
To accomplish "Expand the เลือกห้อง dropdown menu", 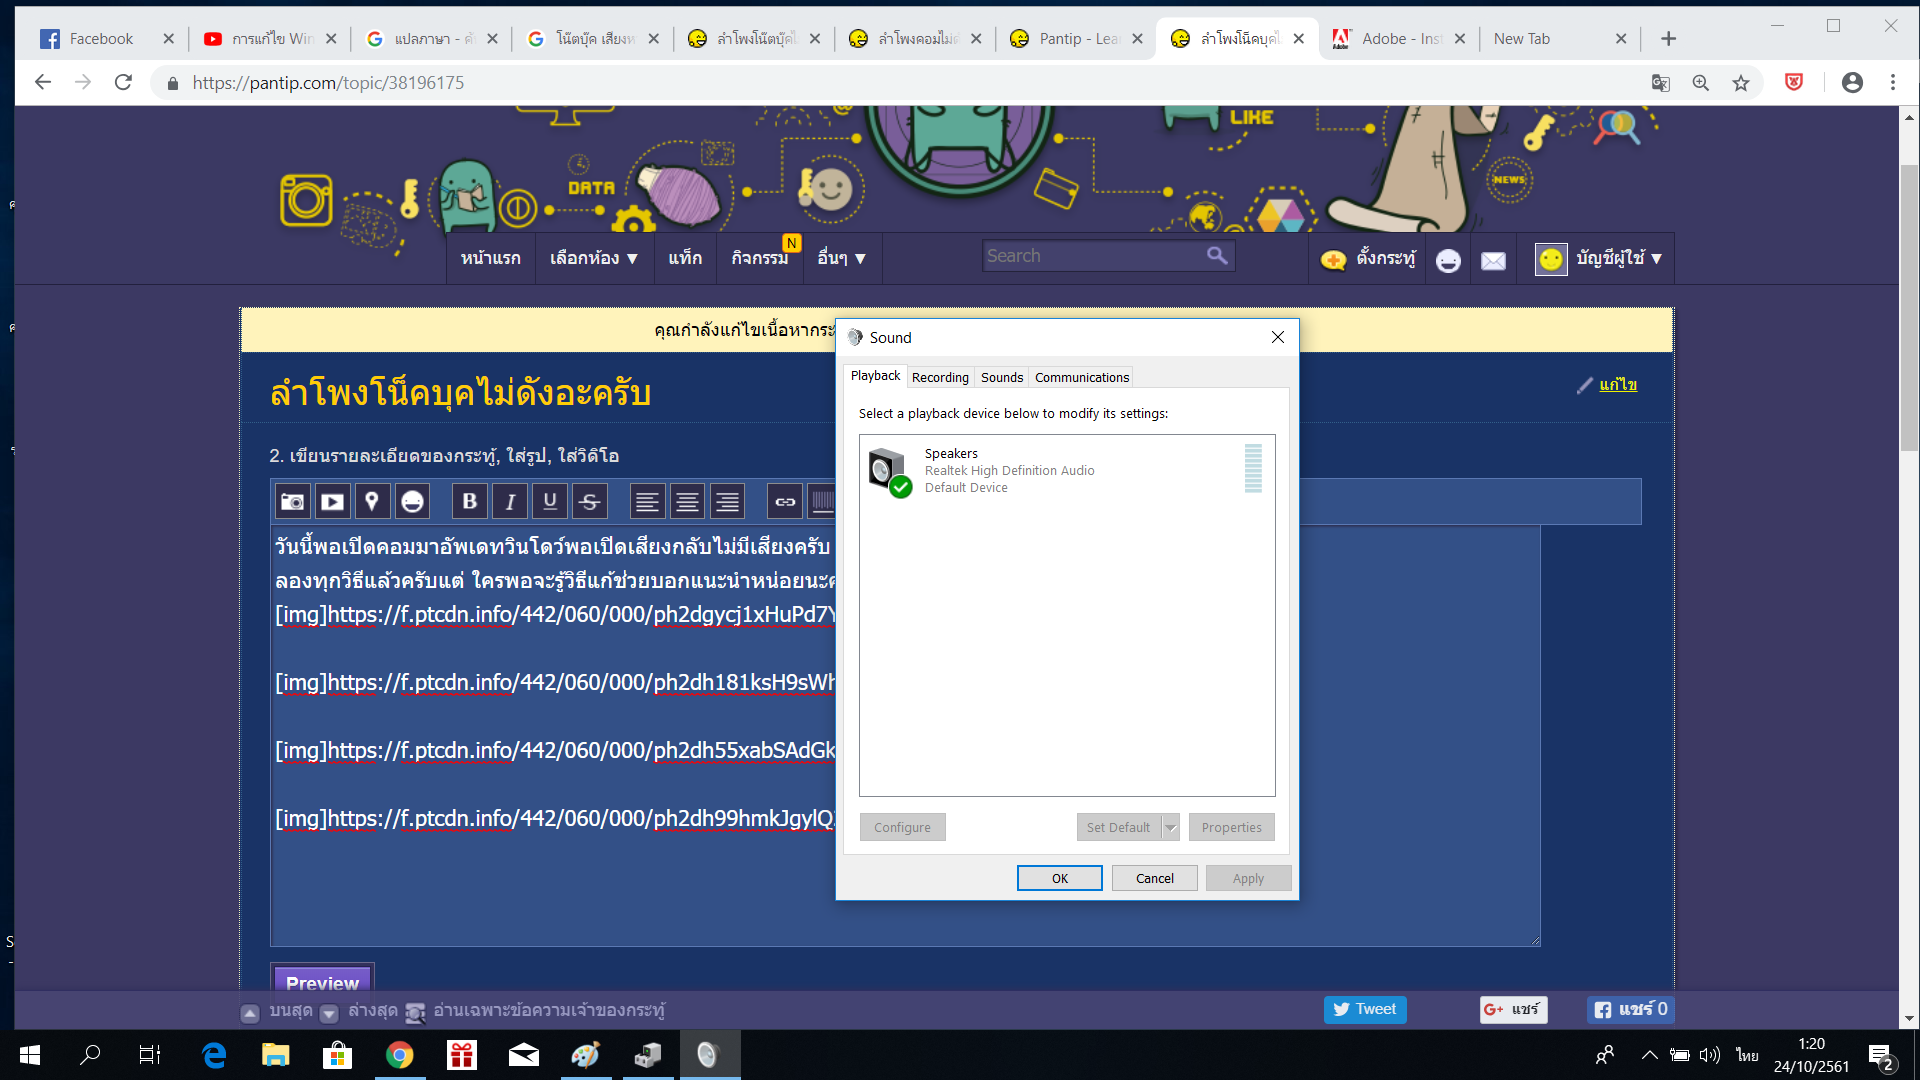I will 593,258.
